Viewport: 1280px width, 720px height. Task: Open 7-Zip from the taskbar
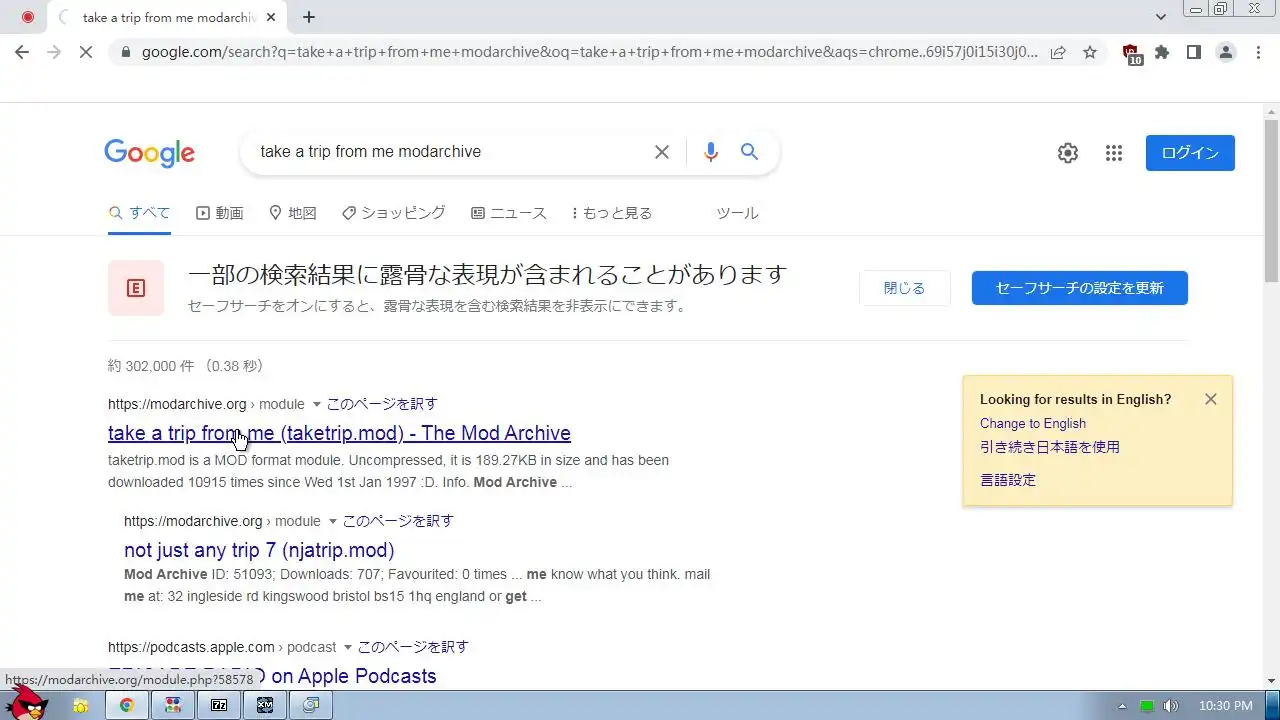click(219, 705)
